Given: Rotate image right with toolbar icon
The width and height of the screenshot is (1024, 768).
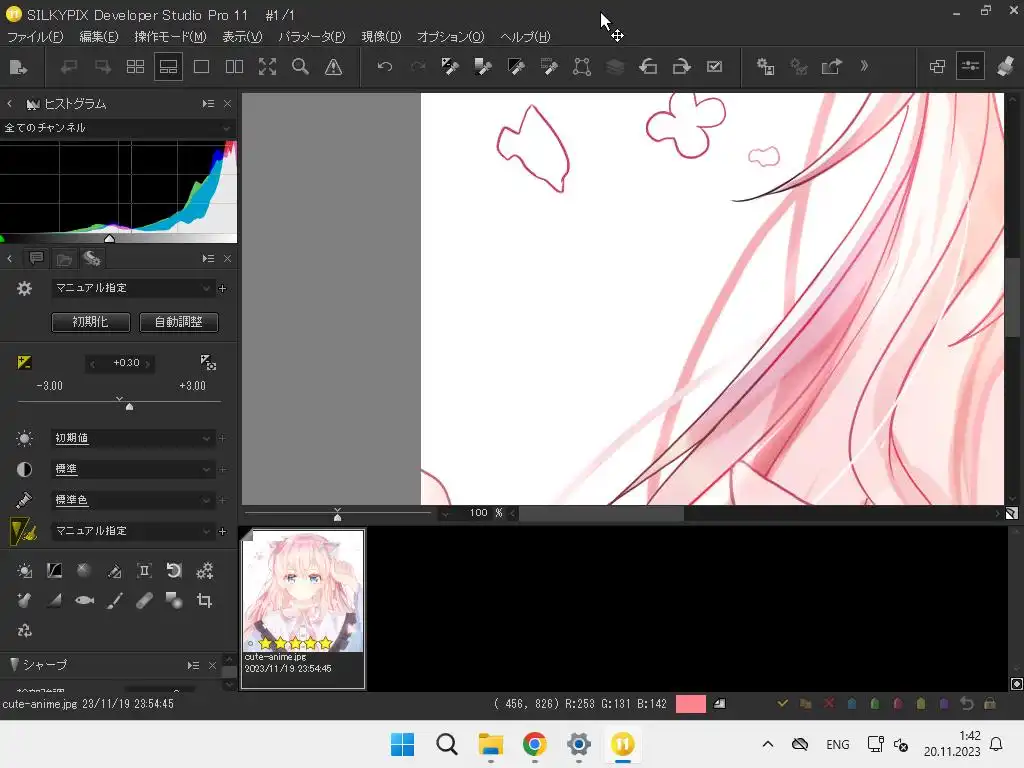Looking at the screenshot, I should coord(681,67).
